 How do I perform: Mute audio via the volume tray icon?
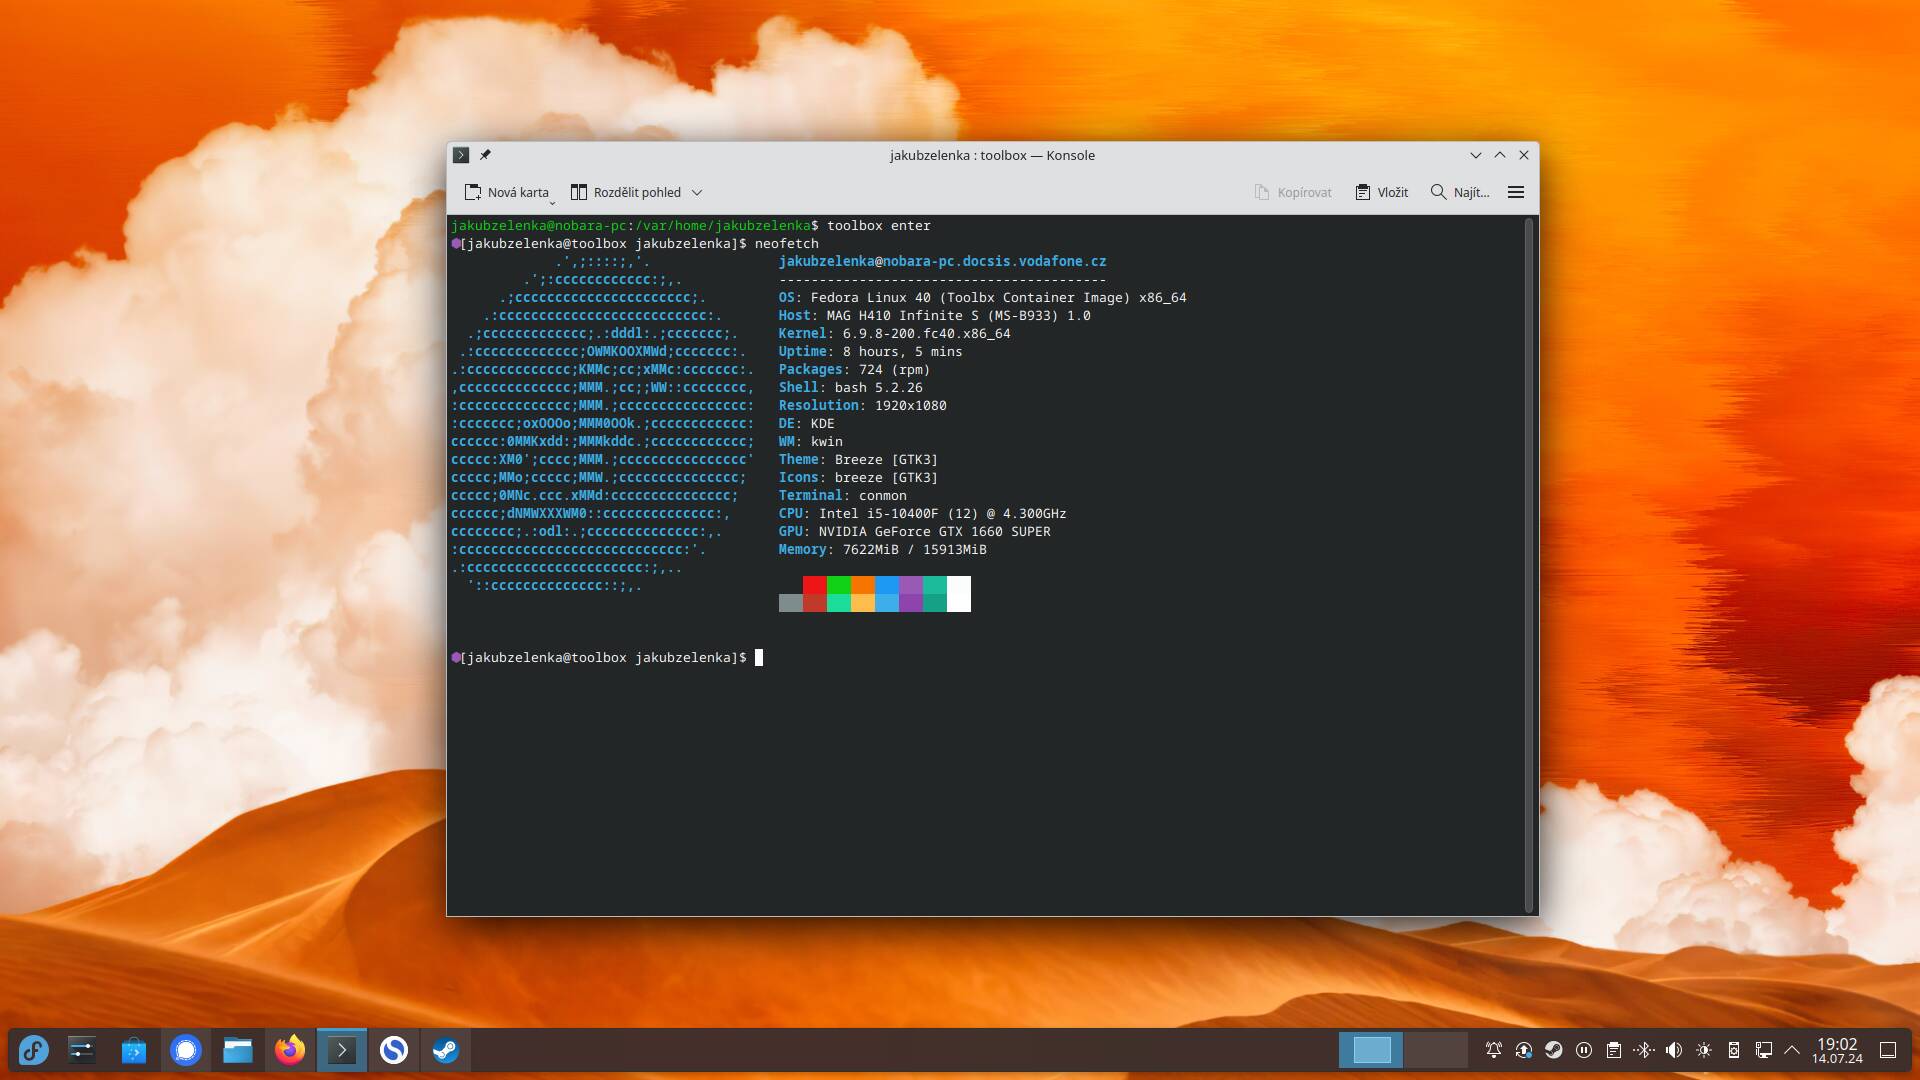[x=1673, y=1051]
